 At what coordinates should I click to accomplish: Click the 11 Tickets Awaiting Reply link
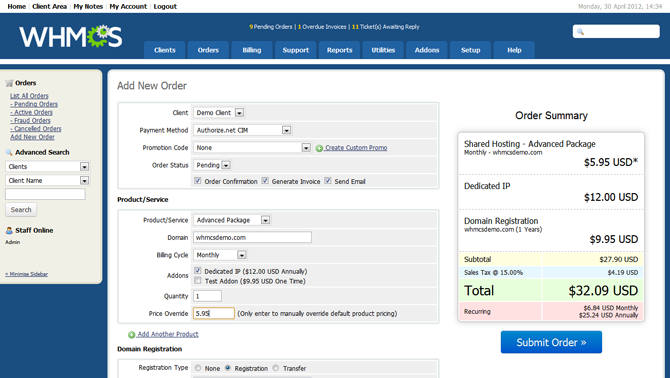click(x=385, y=27)
